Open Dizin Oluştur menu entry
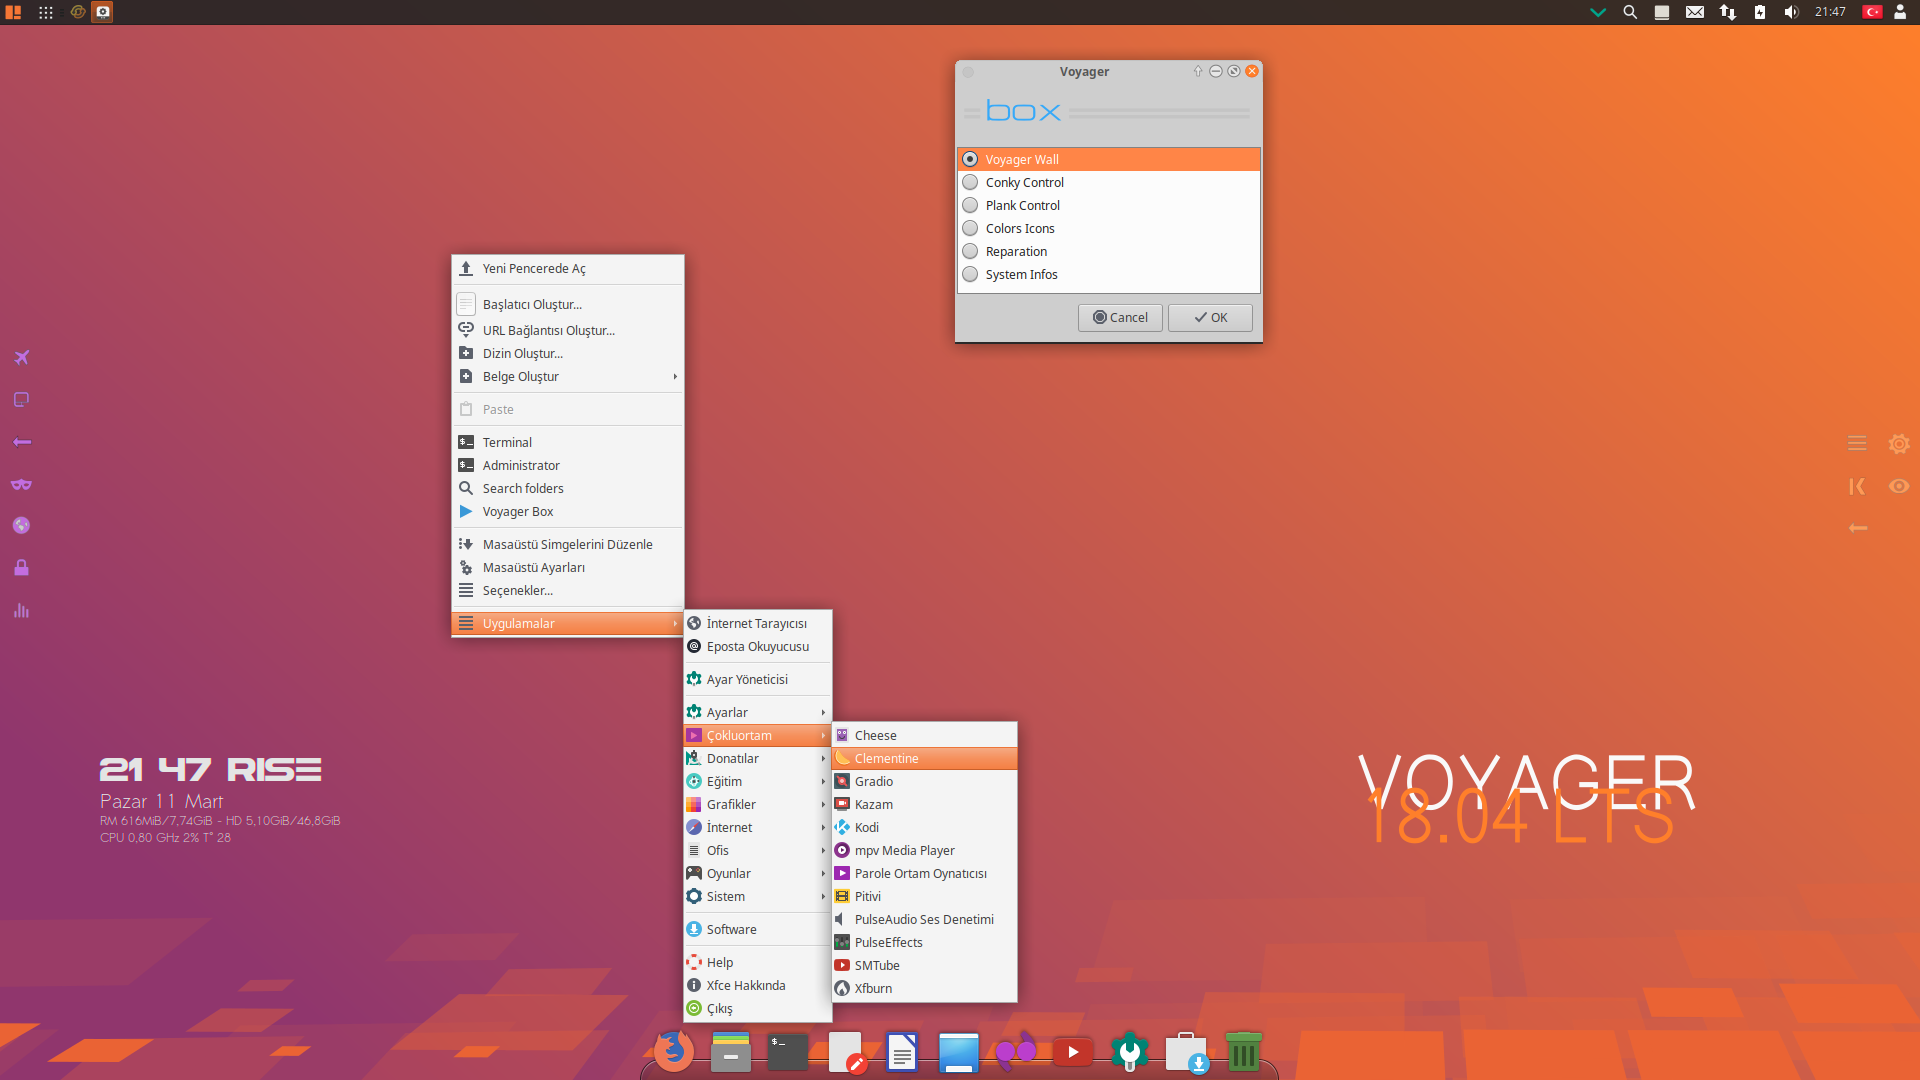 click(x=568, y=353)
